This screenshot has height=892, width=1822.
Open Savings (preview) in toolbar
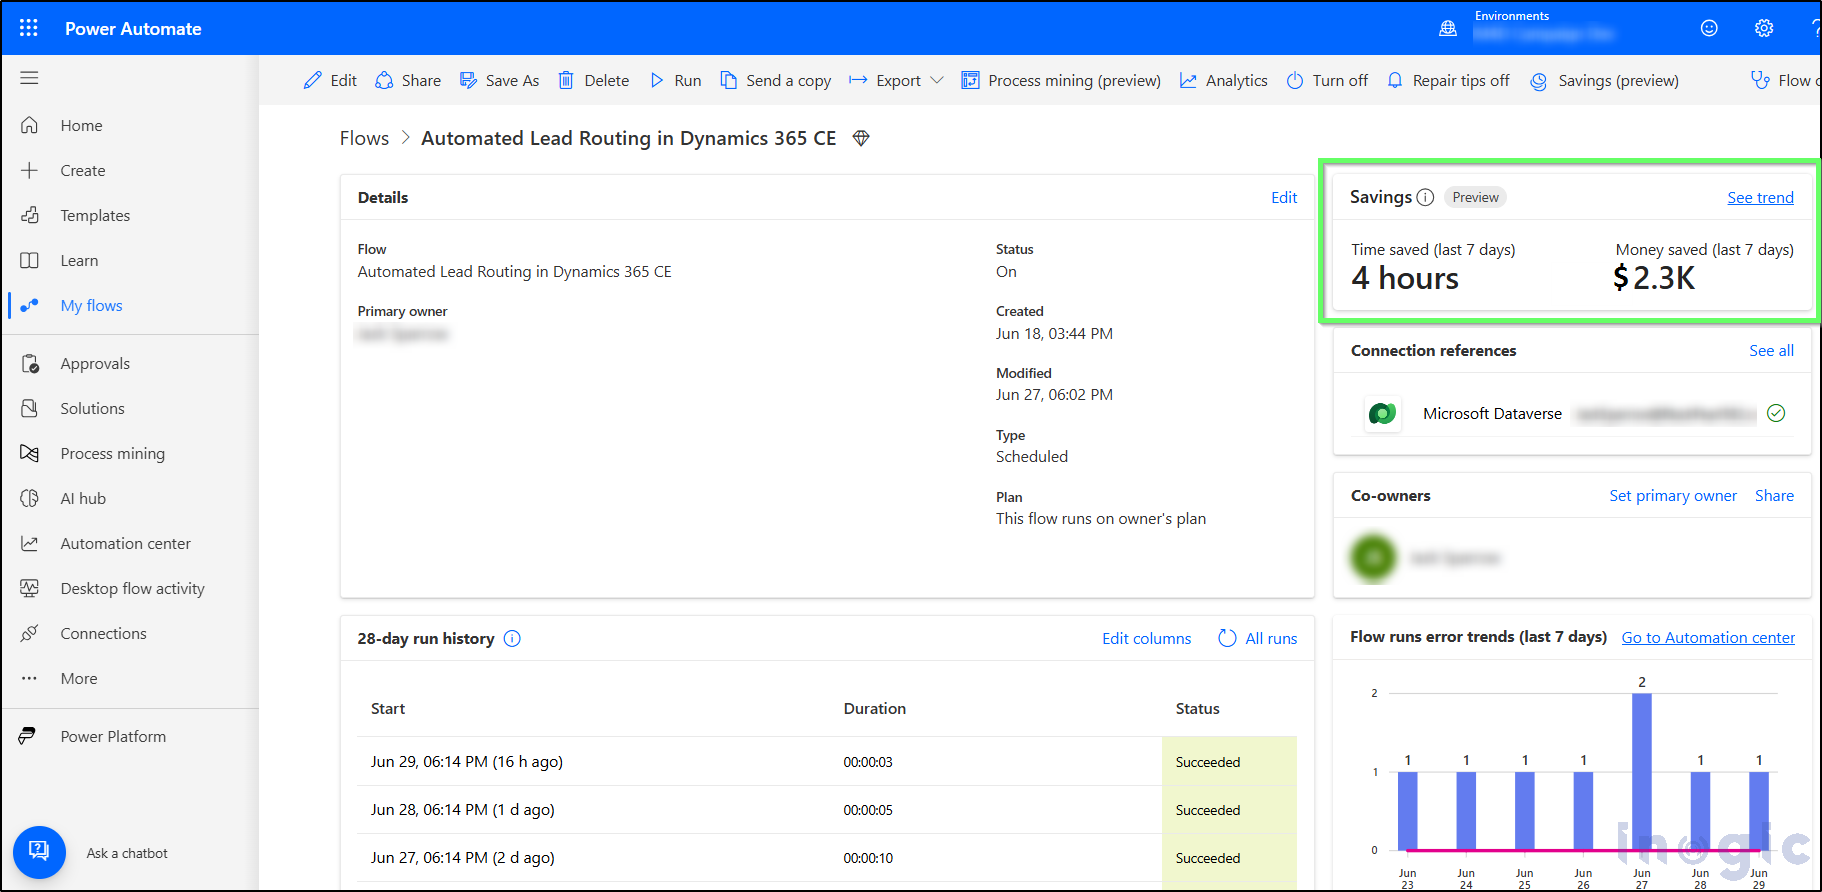point(1605,80)
